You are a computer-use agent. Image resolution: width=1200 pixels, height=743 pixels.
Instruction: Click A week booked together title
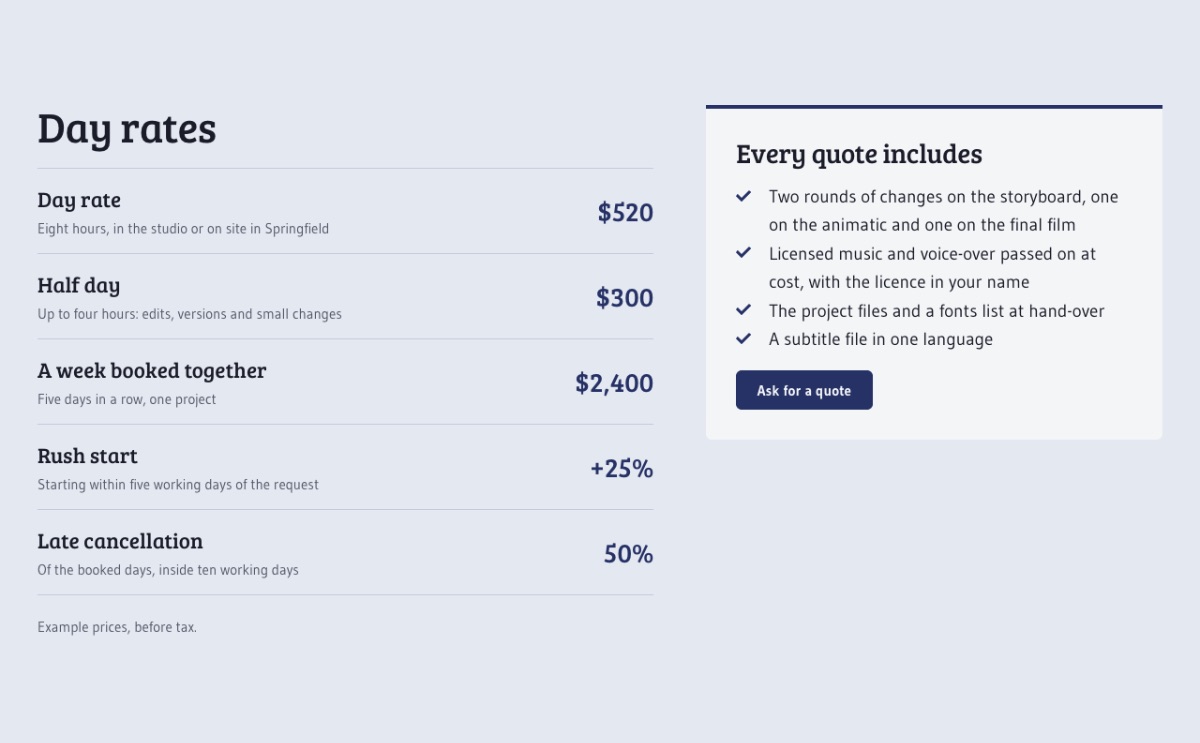(x=152, y=370)
